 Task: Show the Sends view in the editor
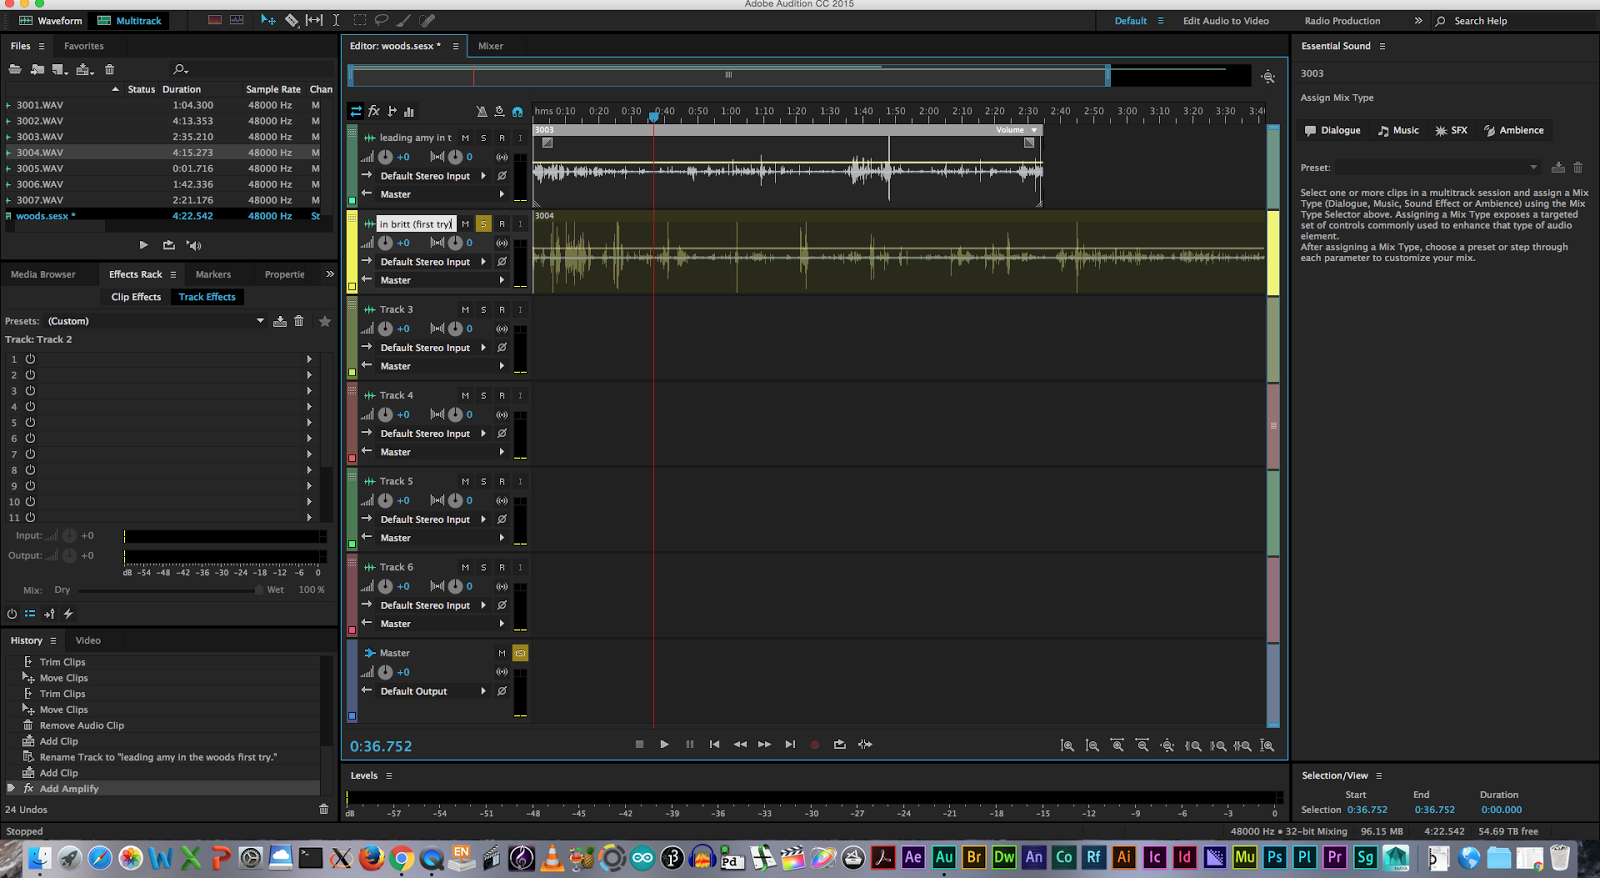tap(392, 111)
